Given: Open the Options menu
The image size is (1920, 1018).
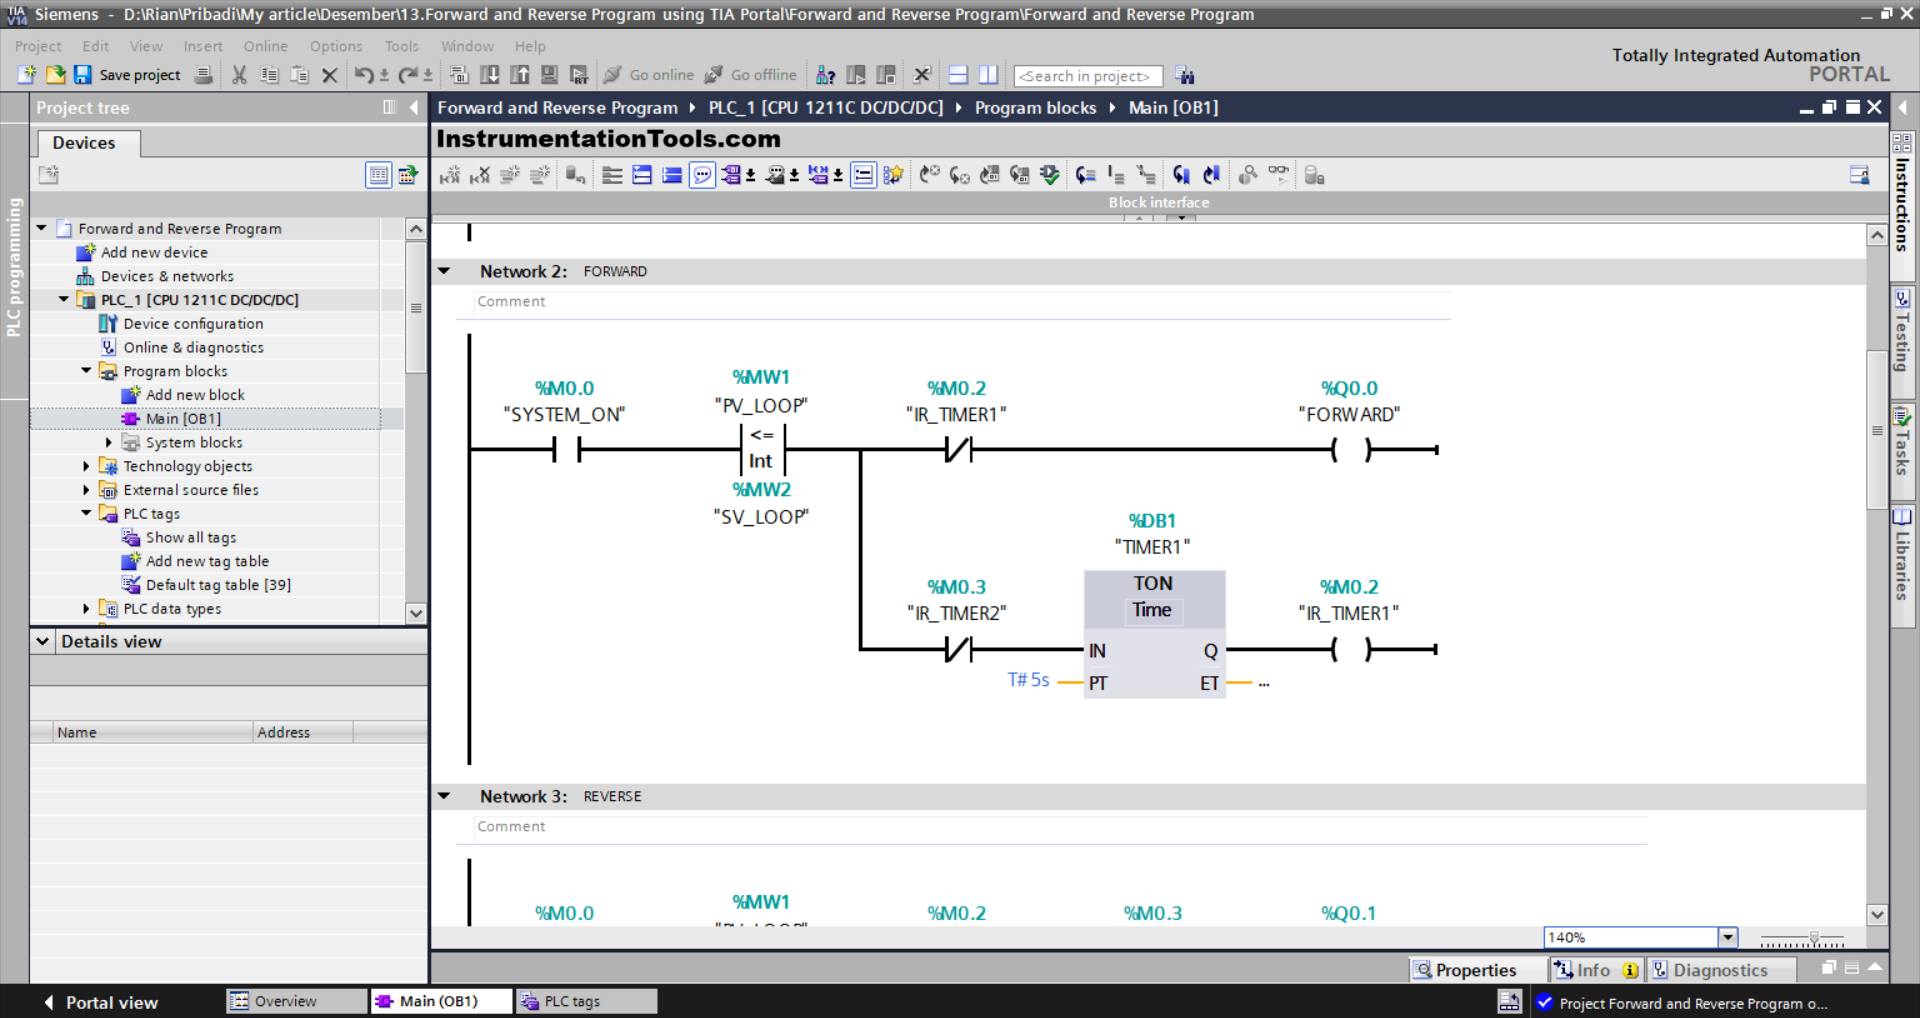Looking at the screenshot, I should pyautogui.click(x=336, y=46).
